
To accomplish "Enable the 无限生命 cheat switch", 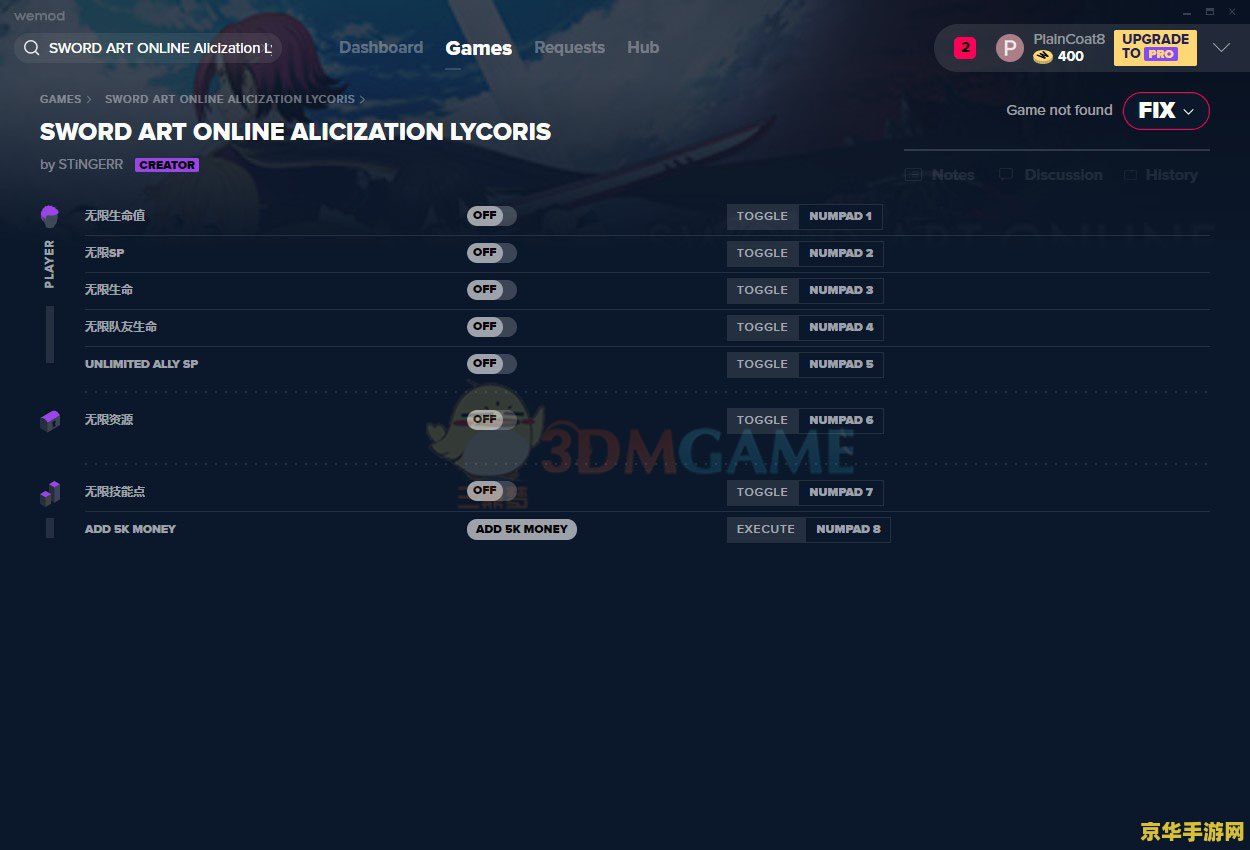I will coord(492,290).
